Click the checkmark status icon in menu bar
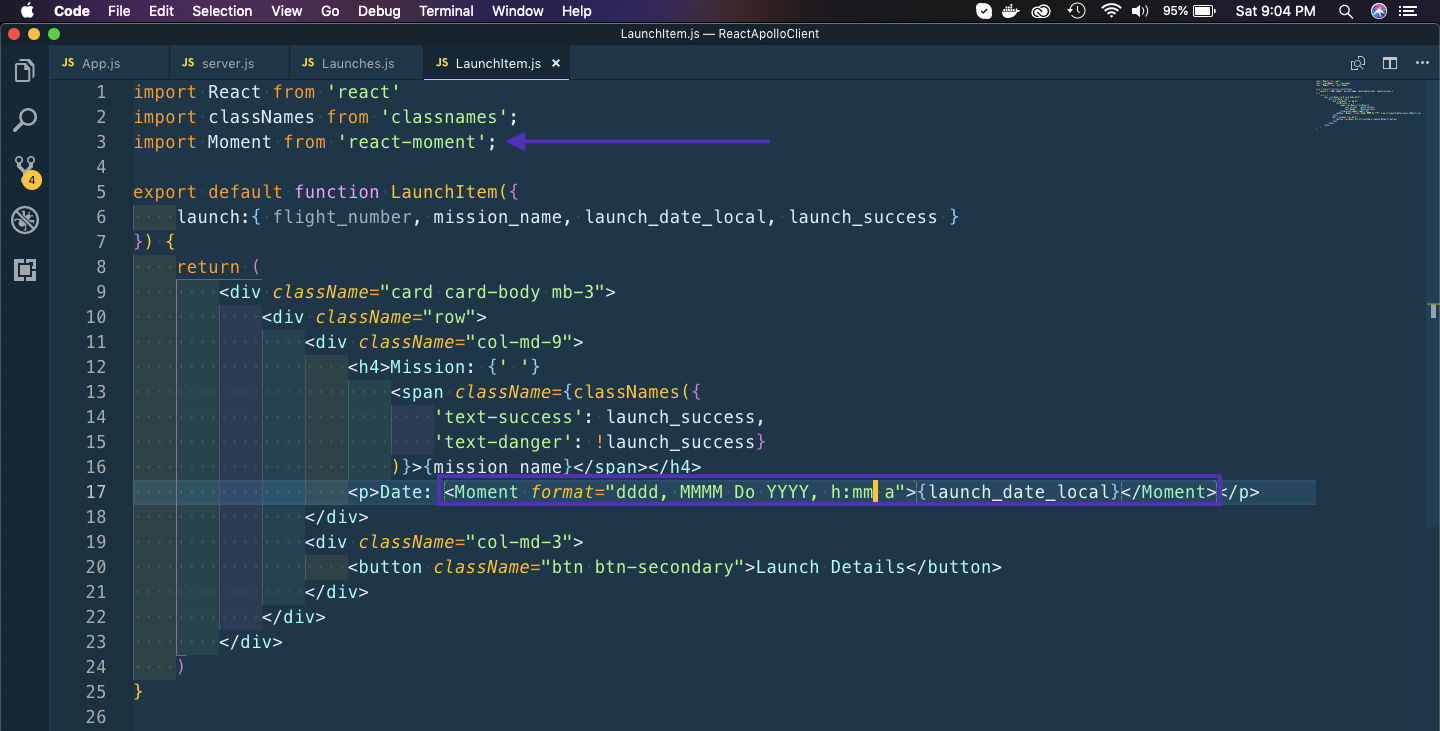 click(984, 11)
